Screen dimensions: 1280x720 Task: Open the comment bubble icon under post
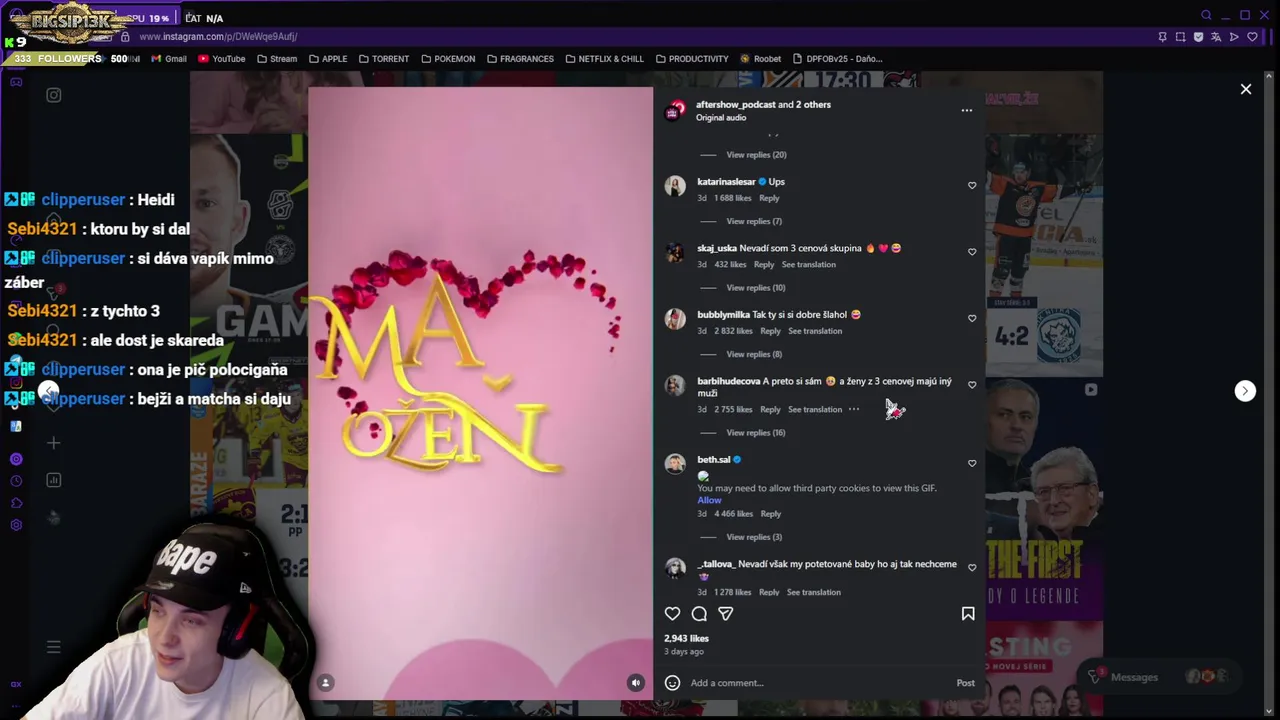[699, 614]
